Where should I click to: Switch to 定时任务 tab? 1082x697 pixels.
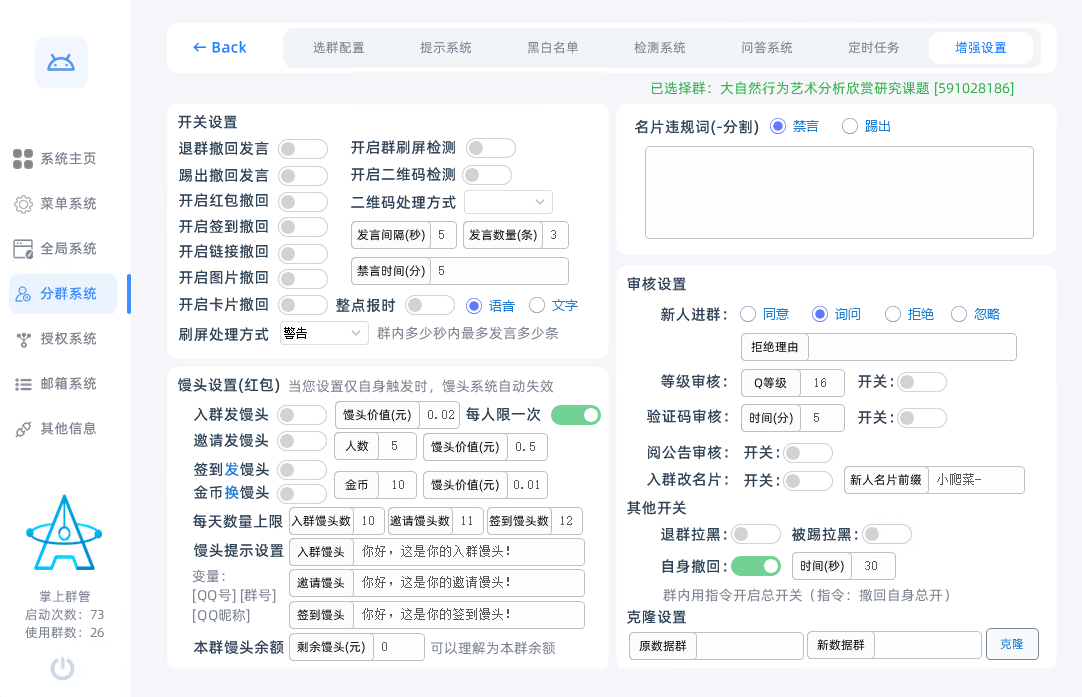pos(873,48)
